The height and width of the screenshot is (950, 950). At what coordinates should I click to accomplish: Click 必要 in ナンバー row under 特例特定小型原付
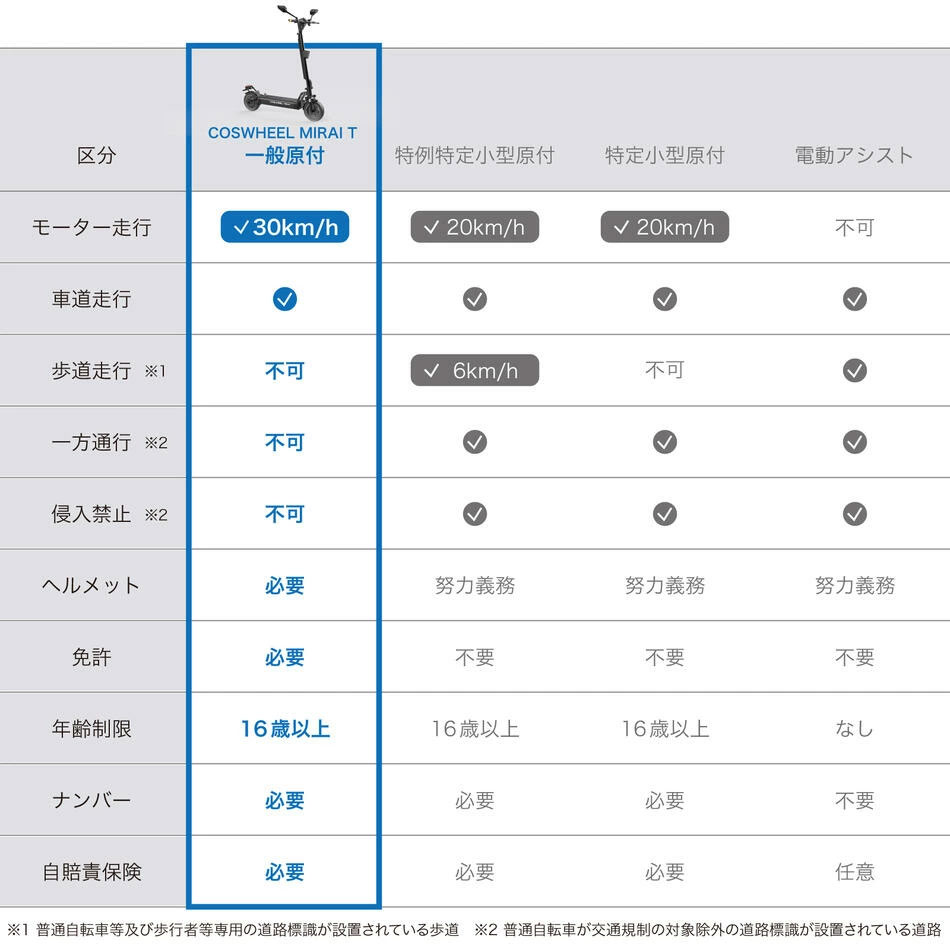tap(474, 800)
